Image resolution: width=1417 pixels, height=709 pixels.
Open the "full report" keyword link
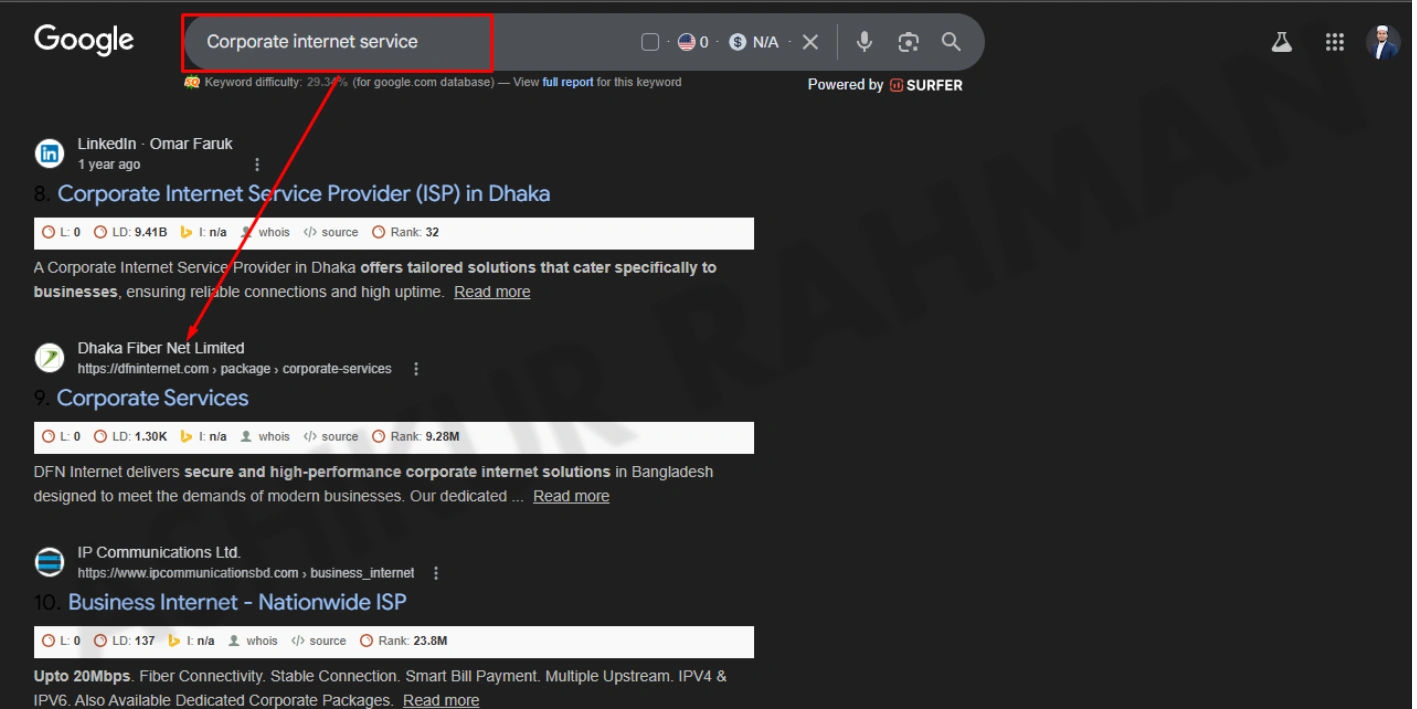pos(568,82)
